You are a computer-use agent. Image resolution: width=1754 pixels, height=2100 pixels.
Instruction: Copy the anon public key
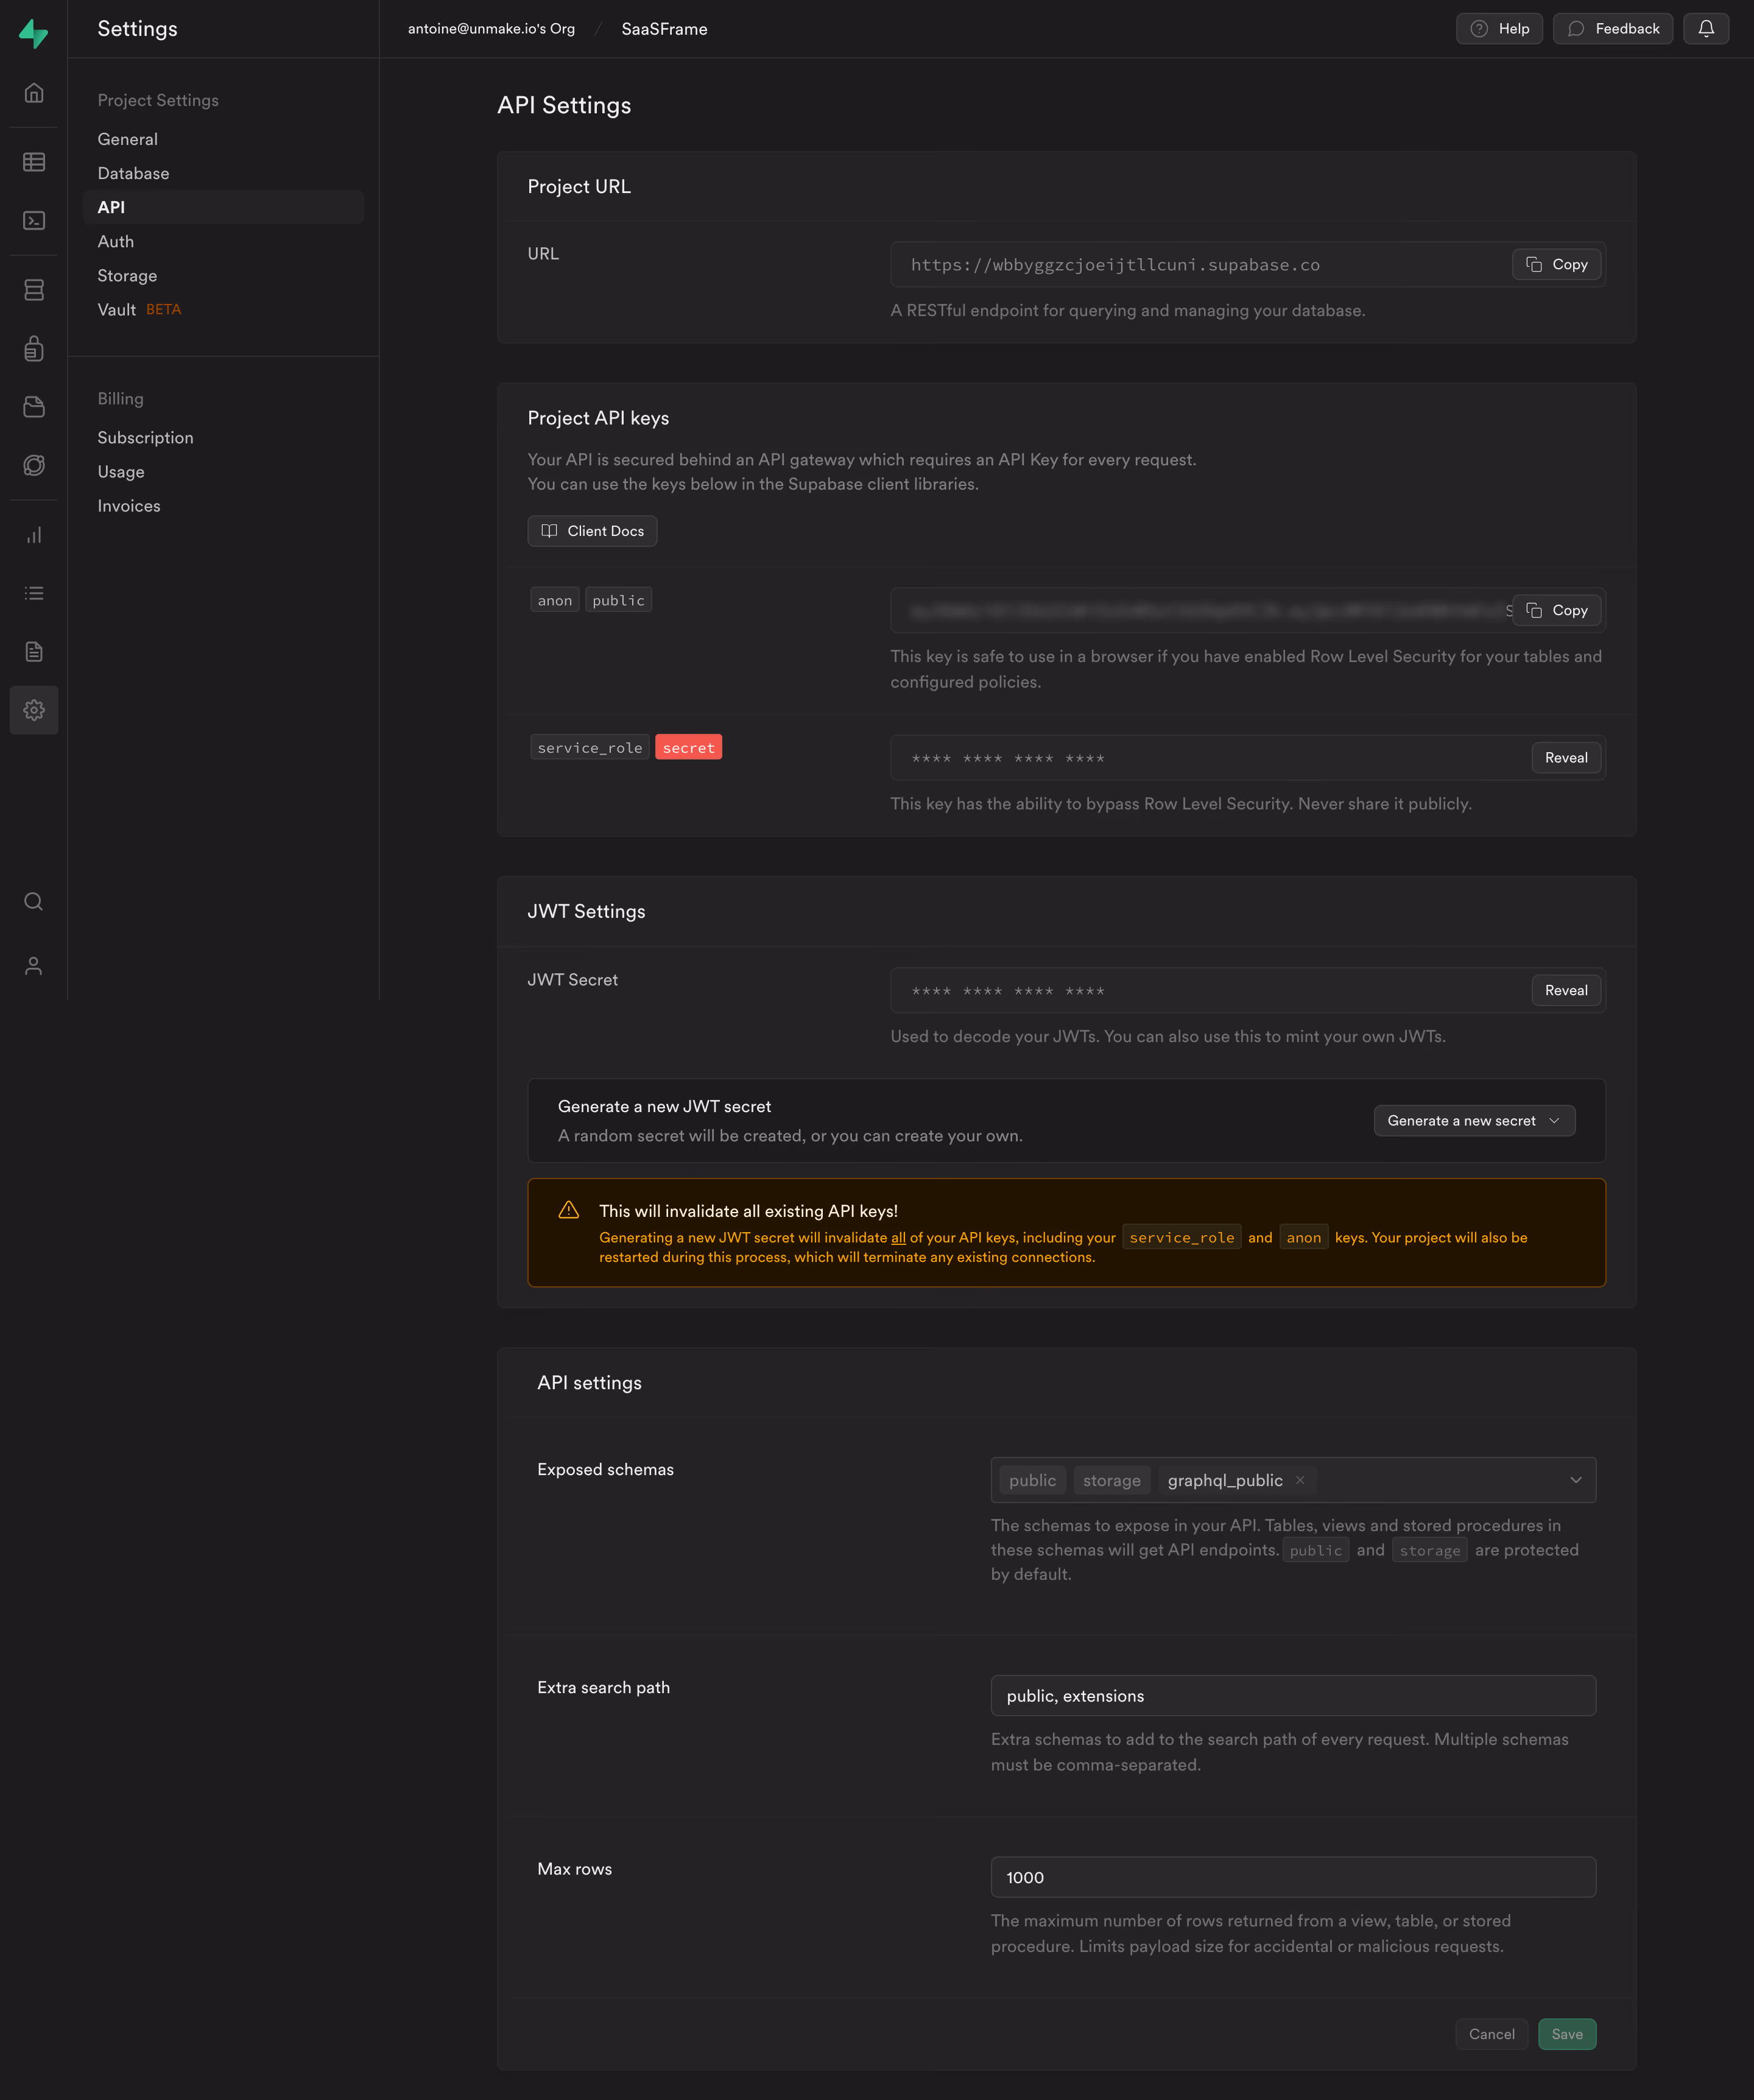pos(1556,610)
